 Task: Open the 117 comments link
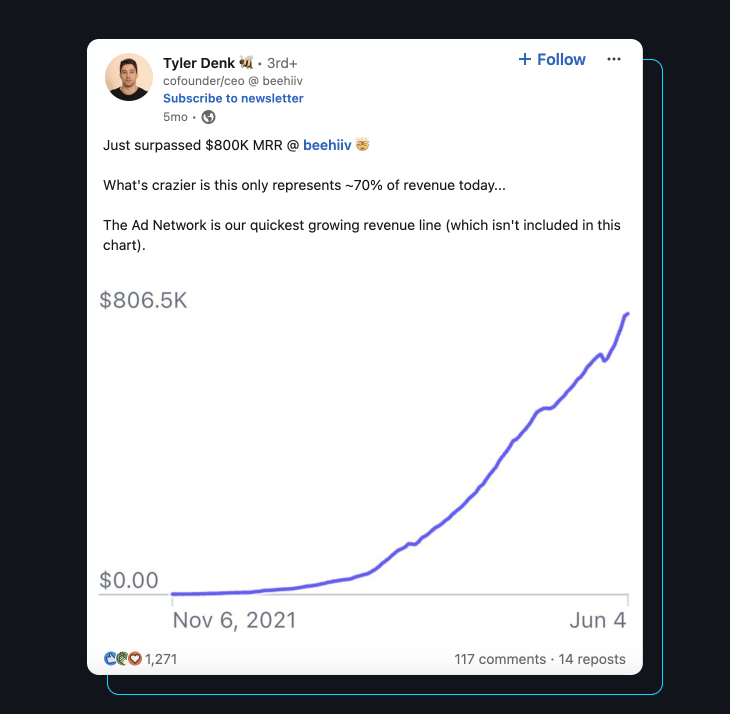pyautogui.click(x=498, y=659)
